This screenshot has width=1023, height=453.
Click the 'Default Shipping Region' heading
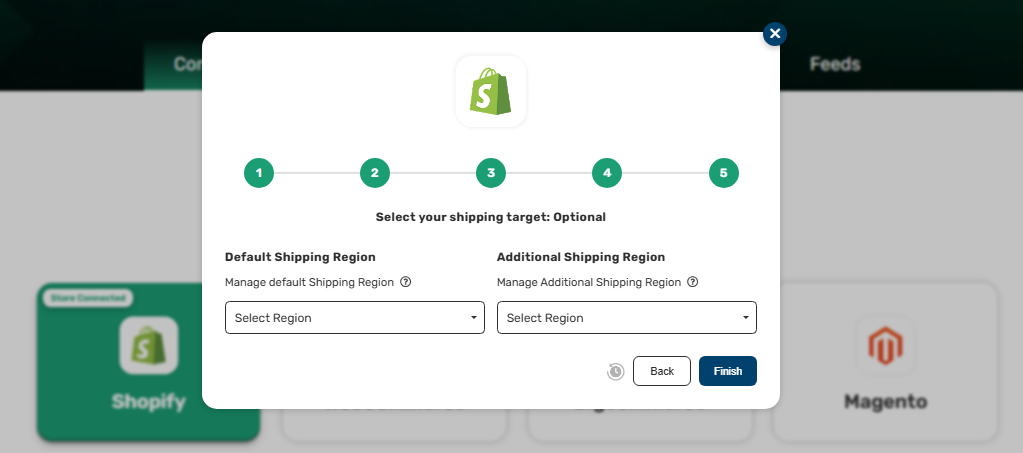[x=300, y=257]
